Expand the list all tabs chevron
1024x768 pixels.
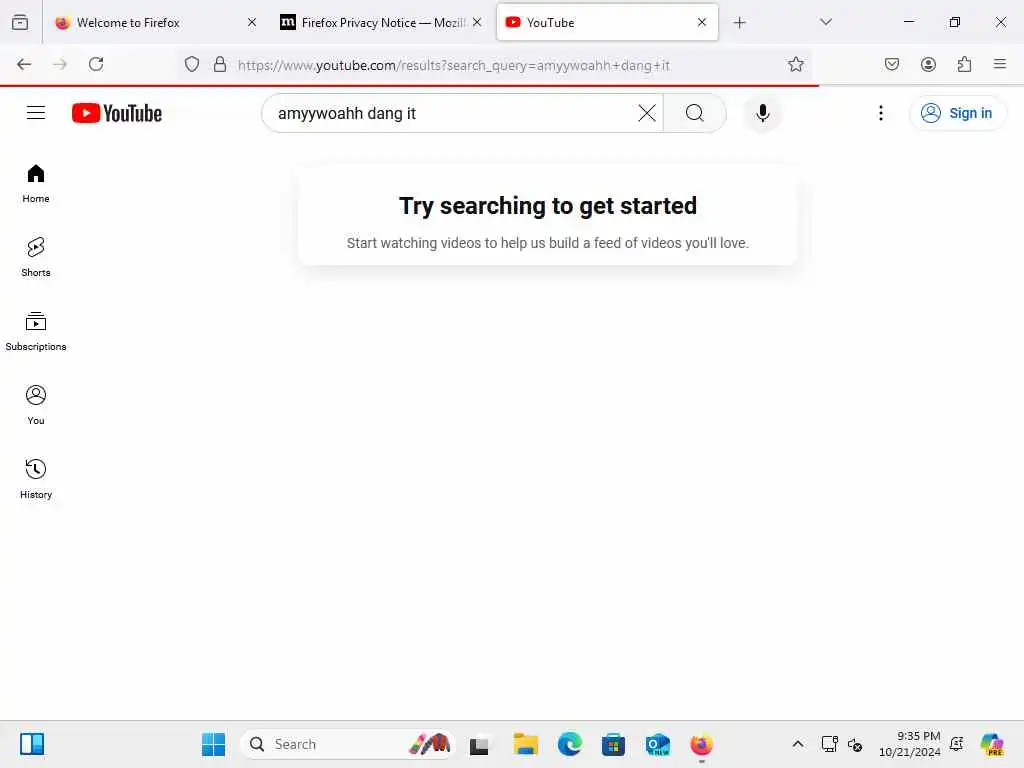pyautogui.click(x=825, y=22)
